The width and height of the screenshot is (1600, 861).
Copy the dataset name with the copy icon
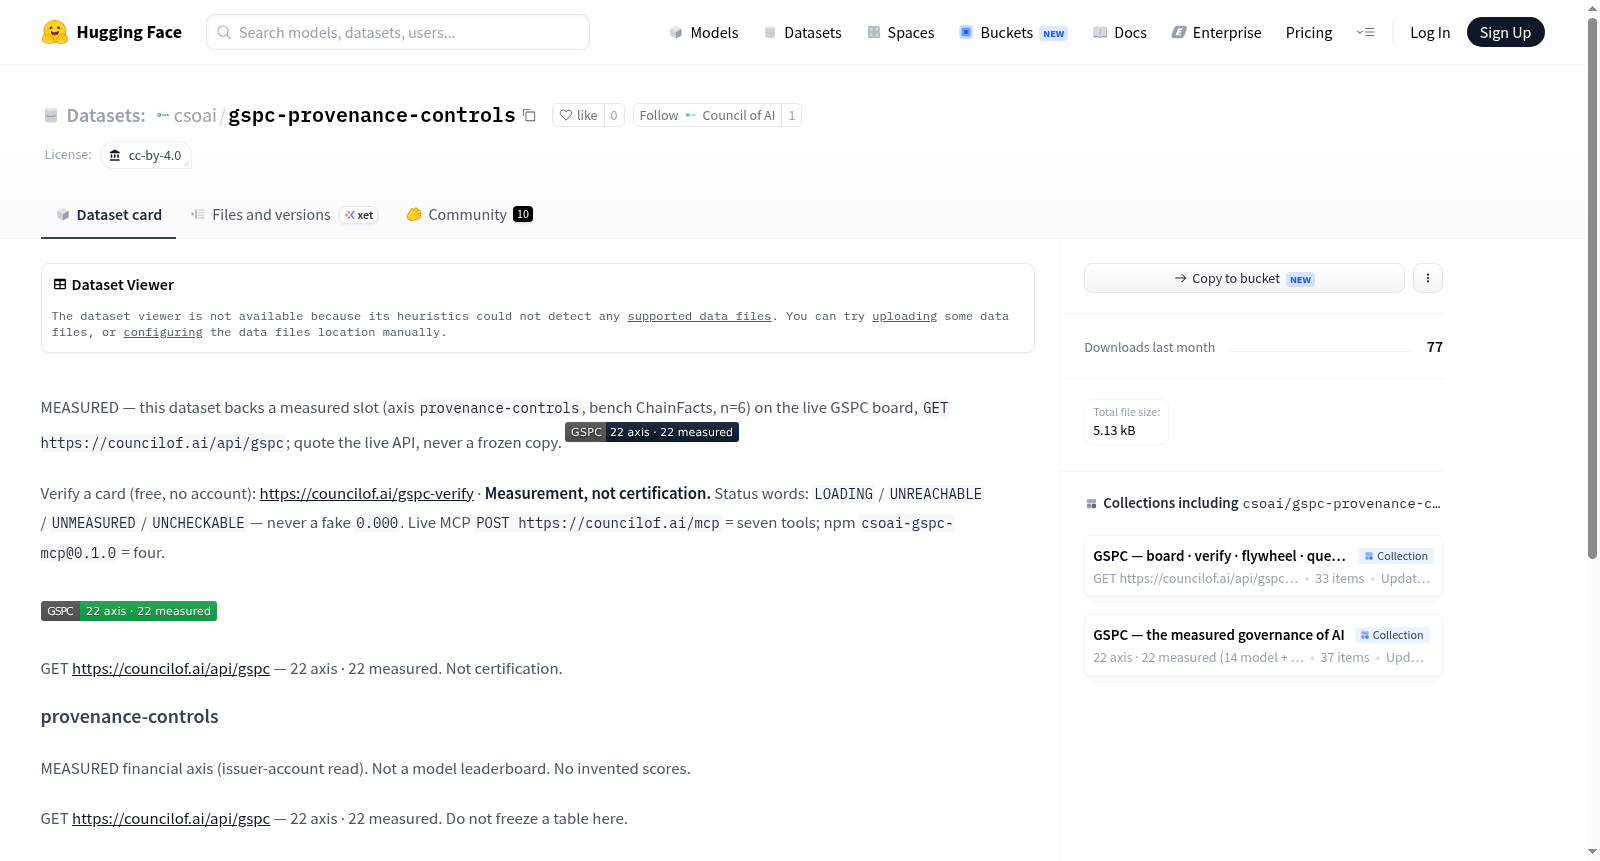point(529,116)
